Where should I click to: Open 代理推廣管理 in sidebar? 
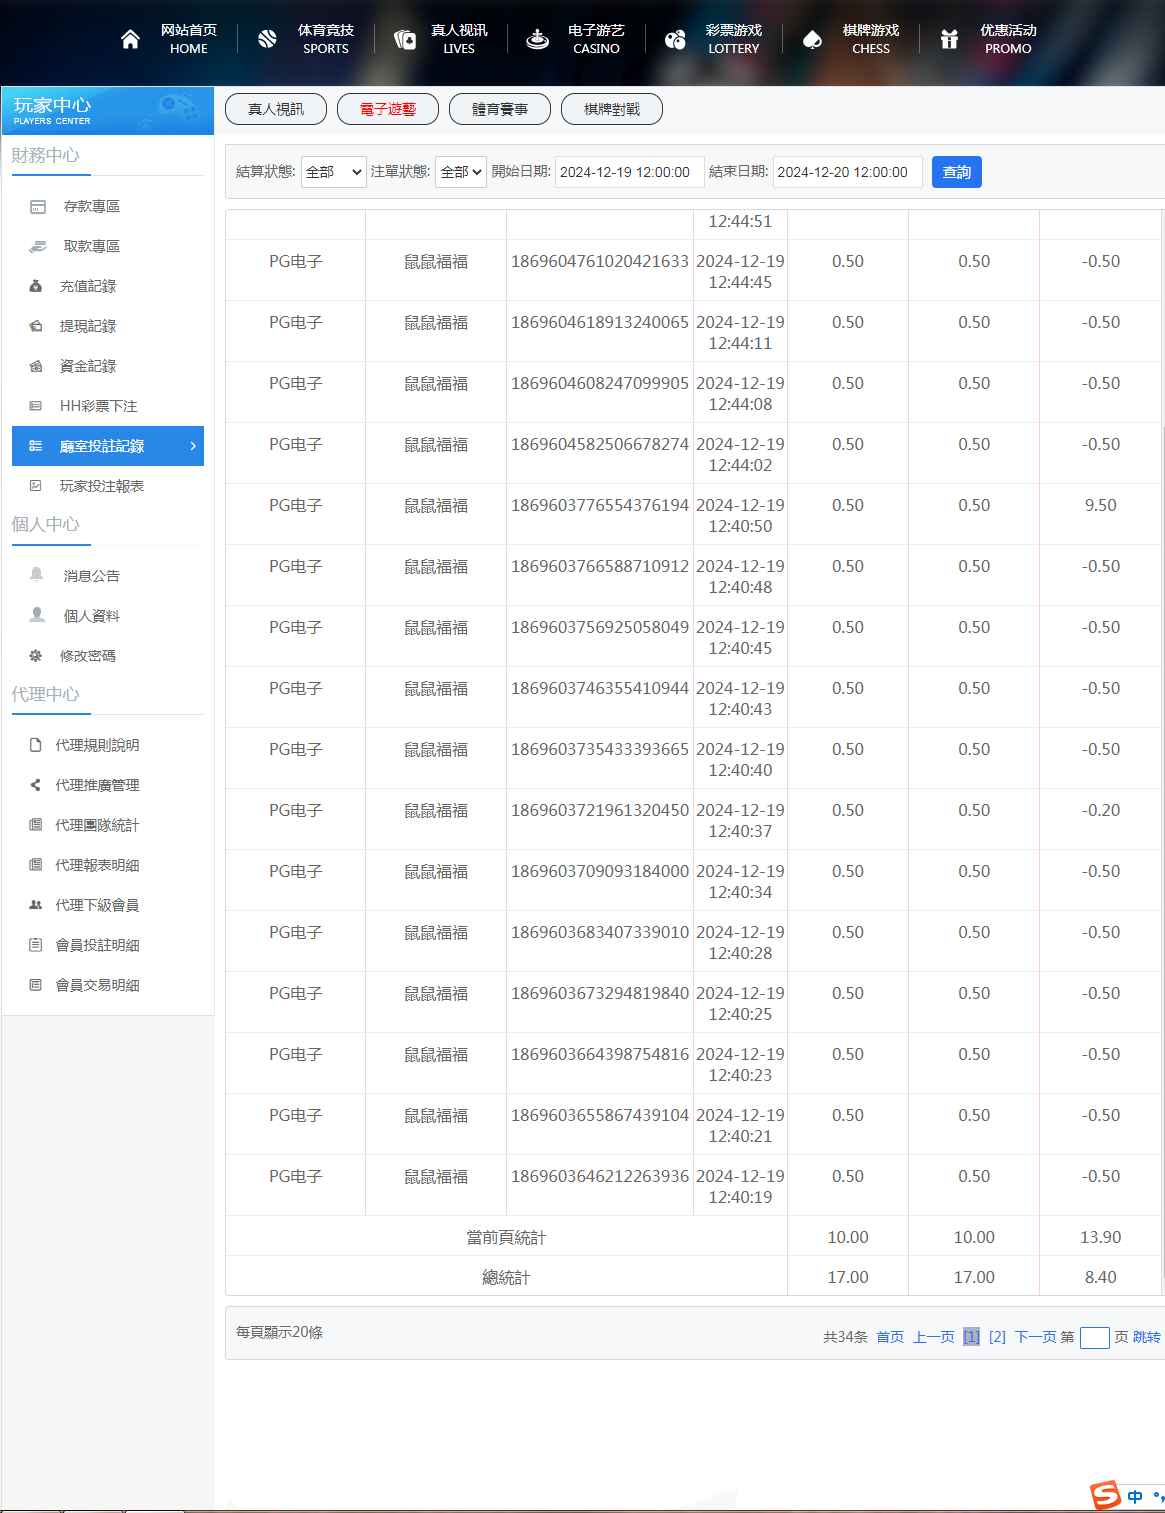tap(97, 785)
